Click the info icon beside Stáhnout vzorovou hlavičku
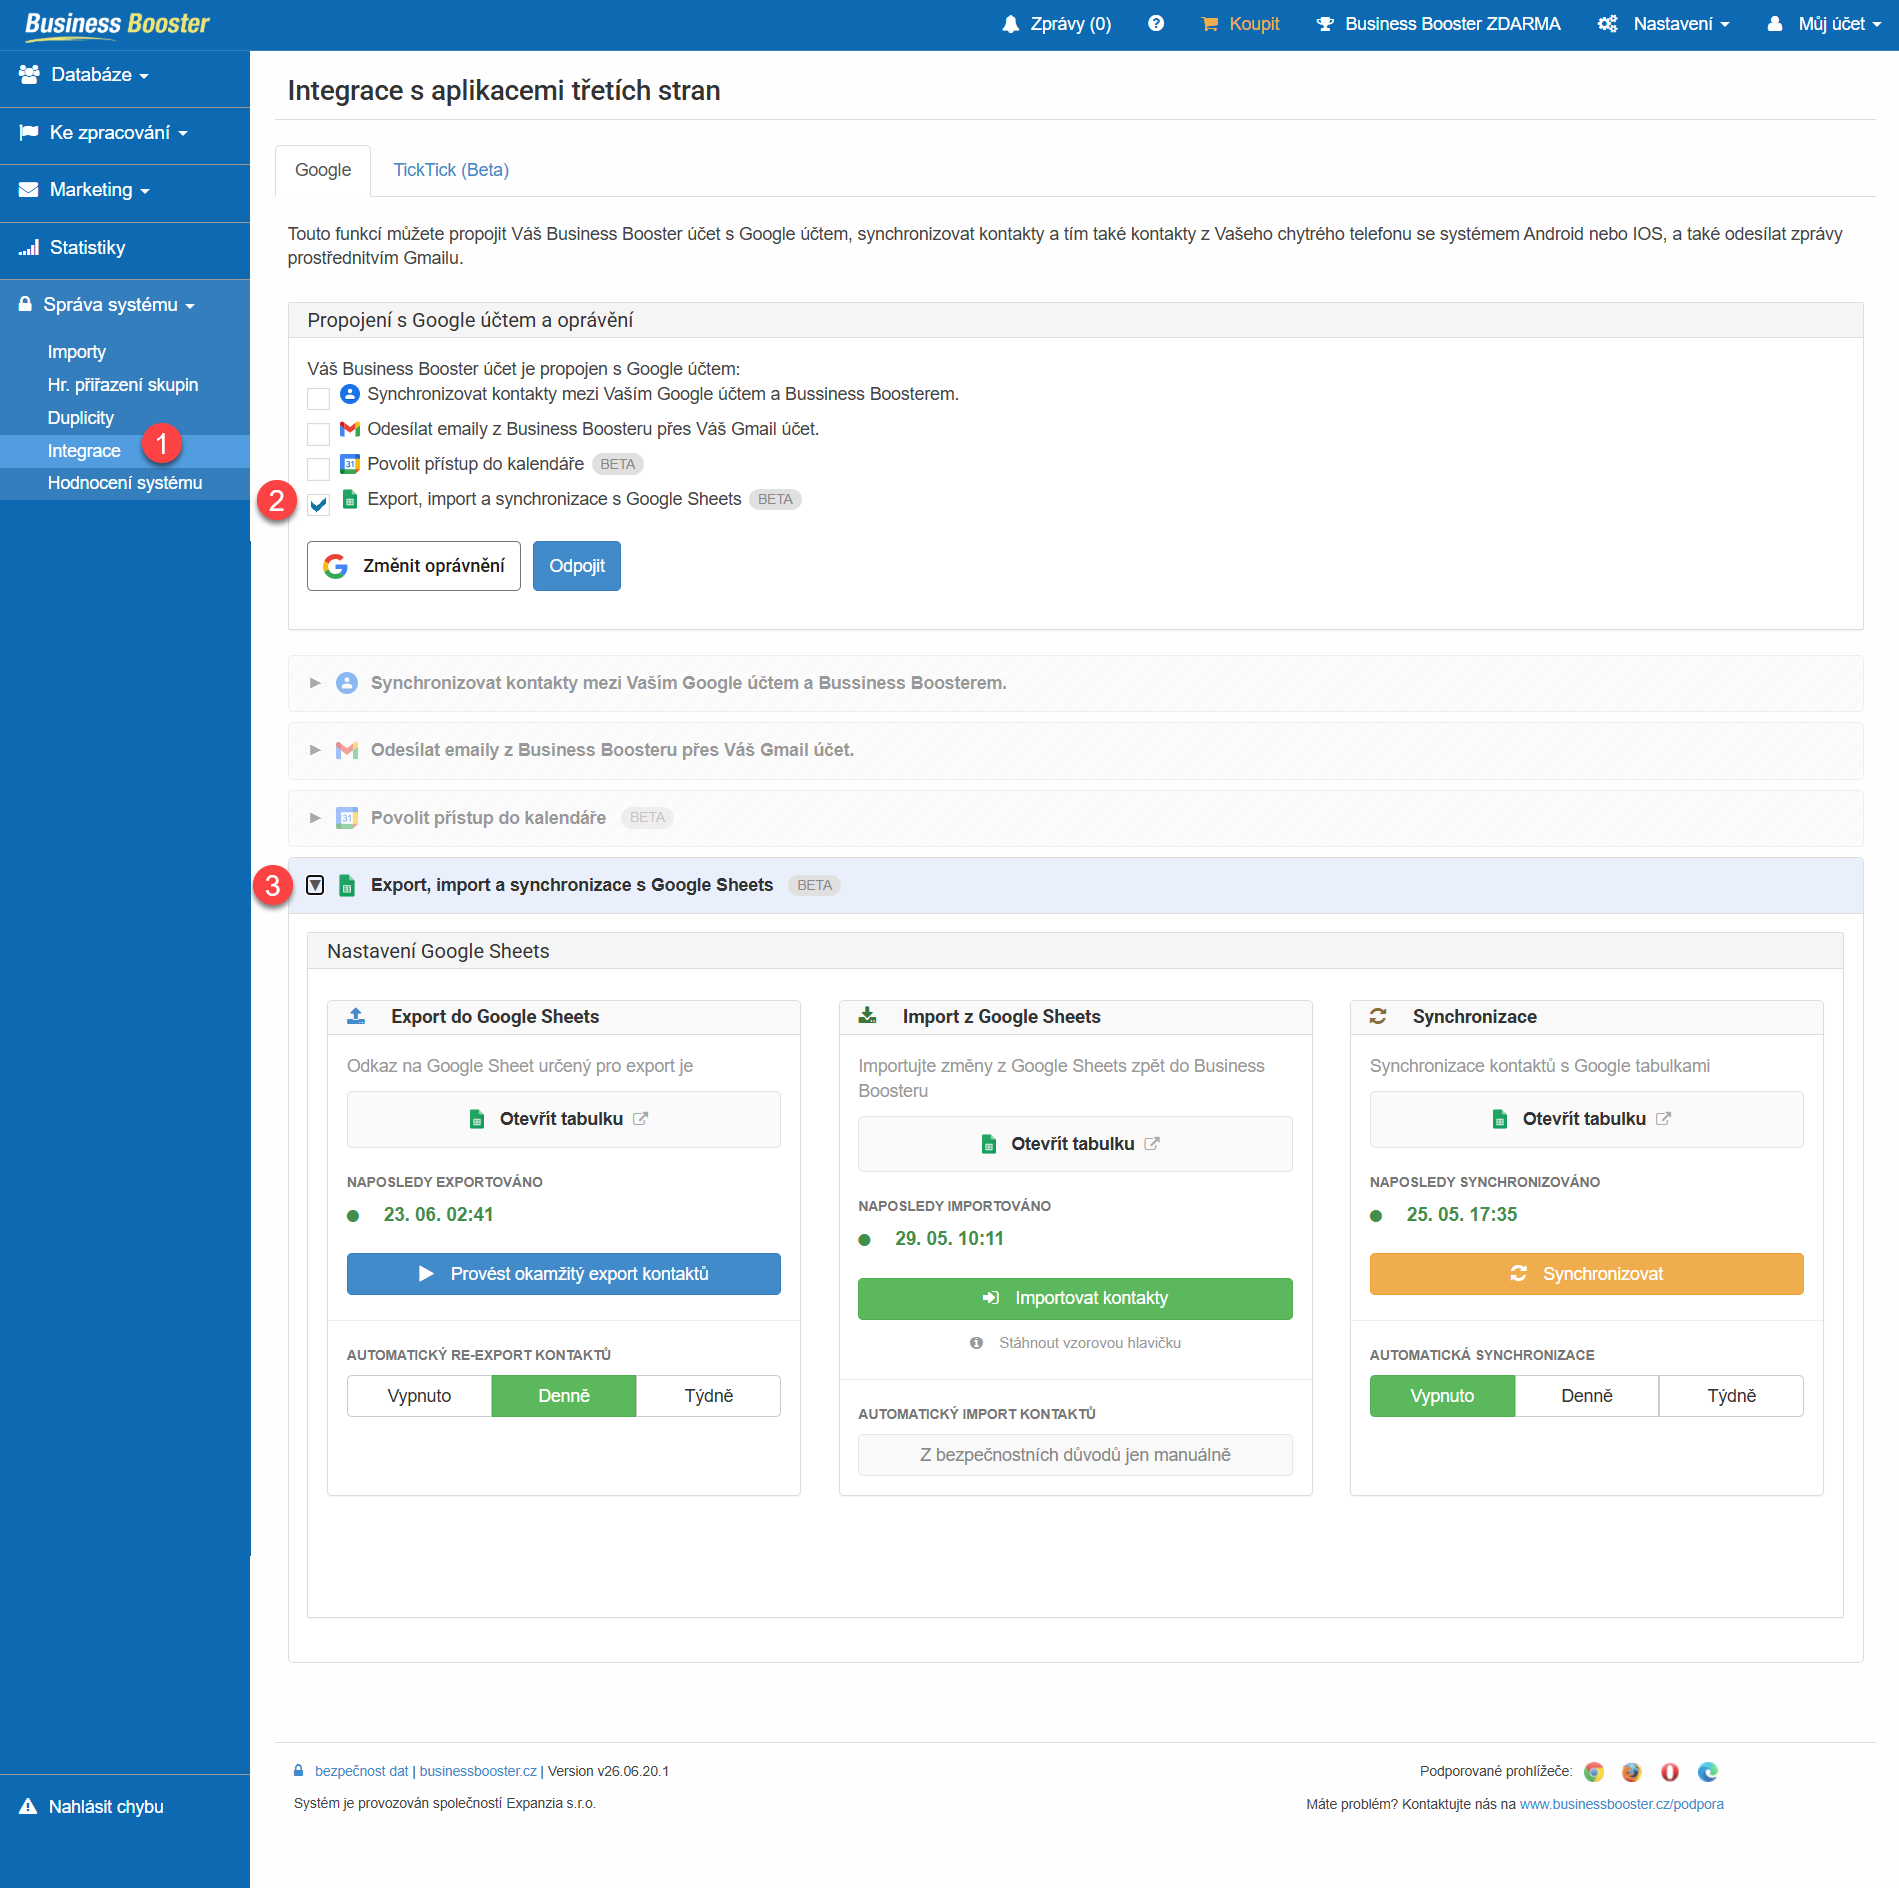Screen dimensions: 1899x1888 coord(976,1343)
